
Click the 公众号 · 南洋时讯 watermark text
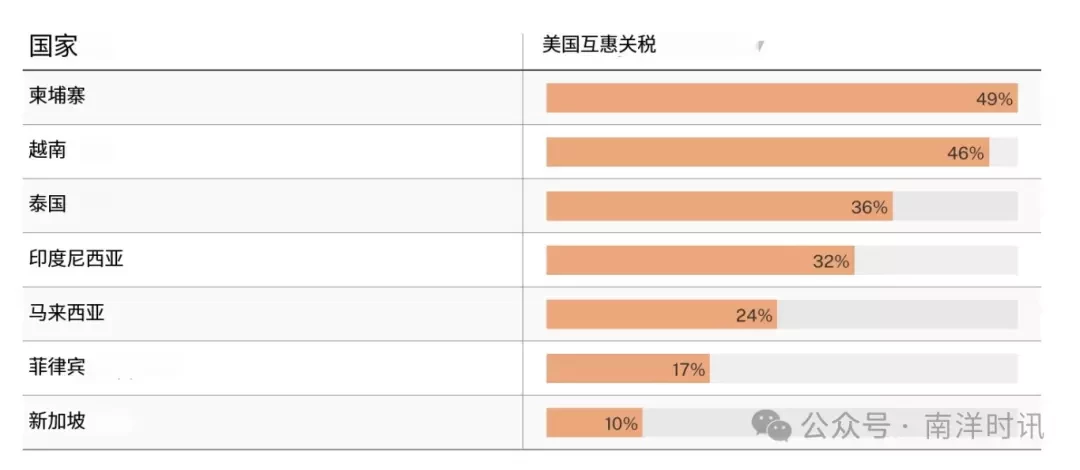tap(923, 426)
